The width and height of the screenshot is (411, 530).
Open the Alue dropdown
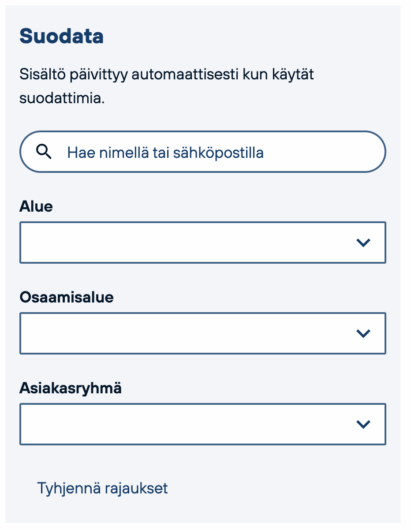point(202,242)
